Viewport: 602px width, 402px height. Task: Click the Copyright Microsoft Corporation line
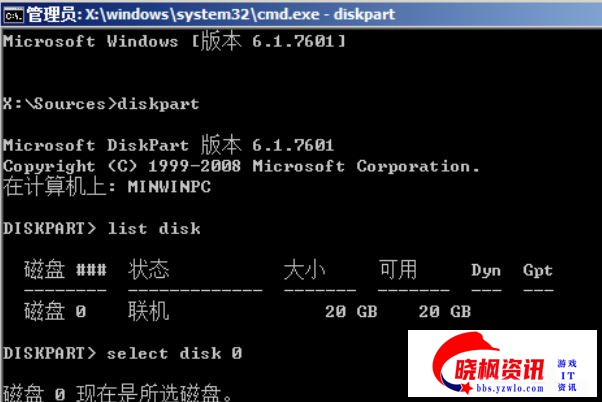click(x=241, y=166)
